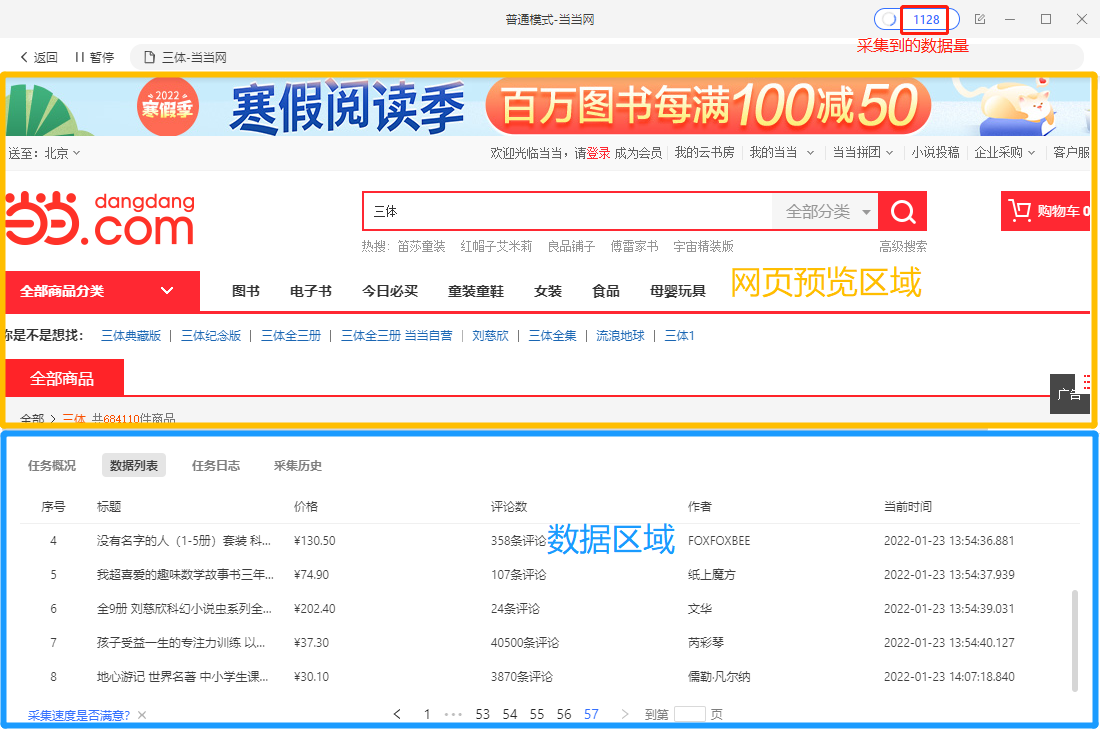Image resolution: width=1100 pixels, height=734 pixels.
Task: Click the edit note icon in title bar
Action: pos(980,20)
